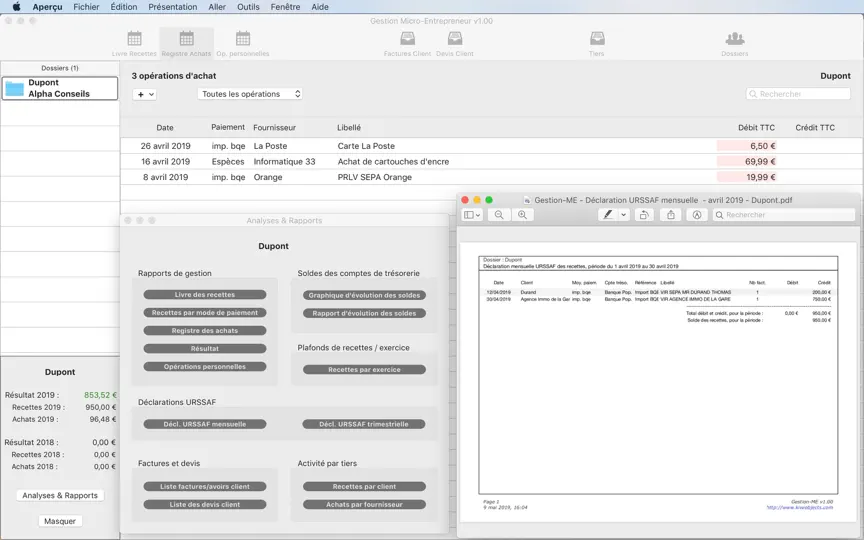
Task: Click the Crédit TTC column header
Action: pyautogui.click(x=815, y=127)
